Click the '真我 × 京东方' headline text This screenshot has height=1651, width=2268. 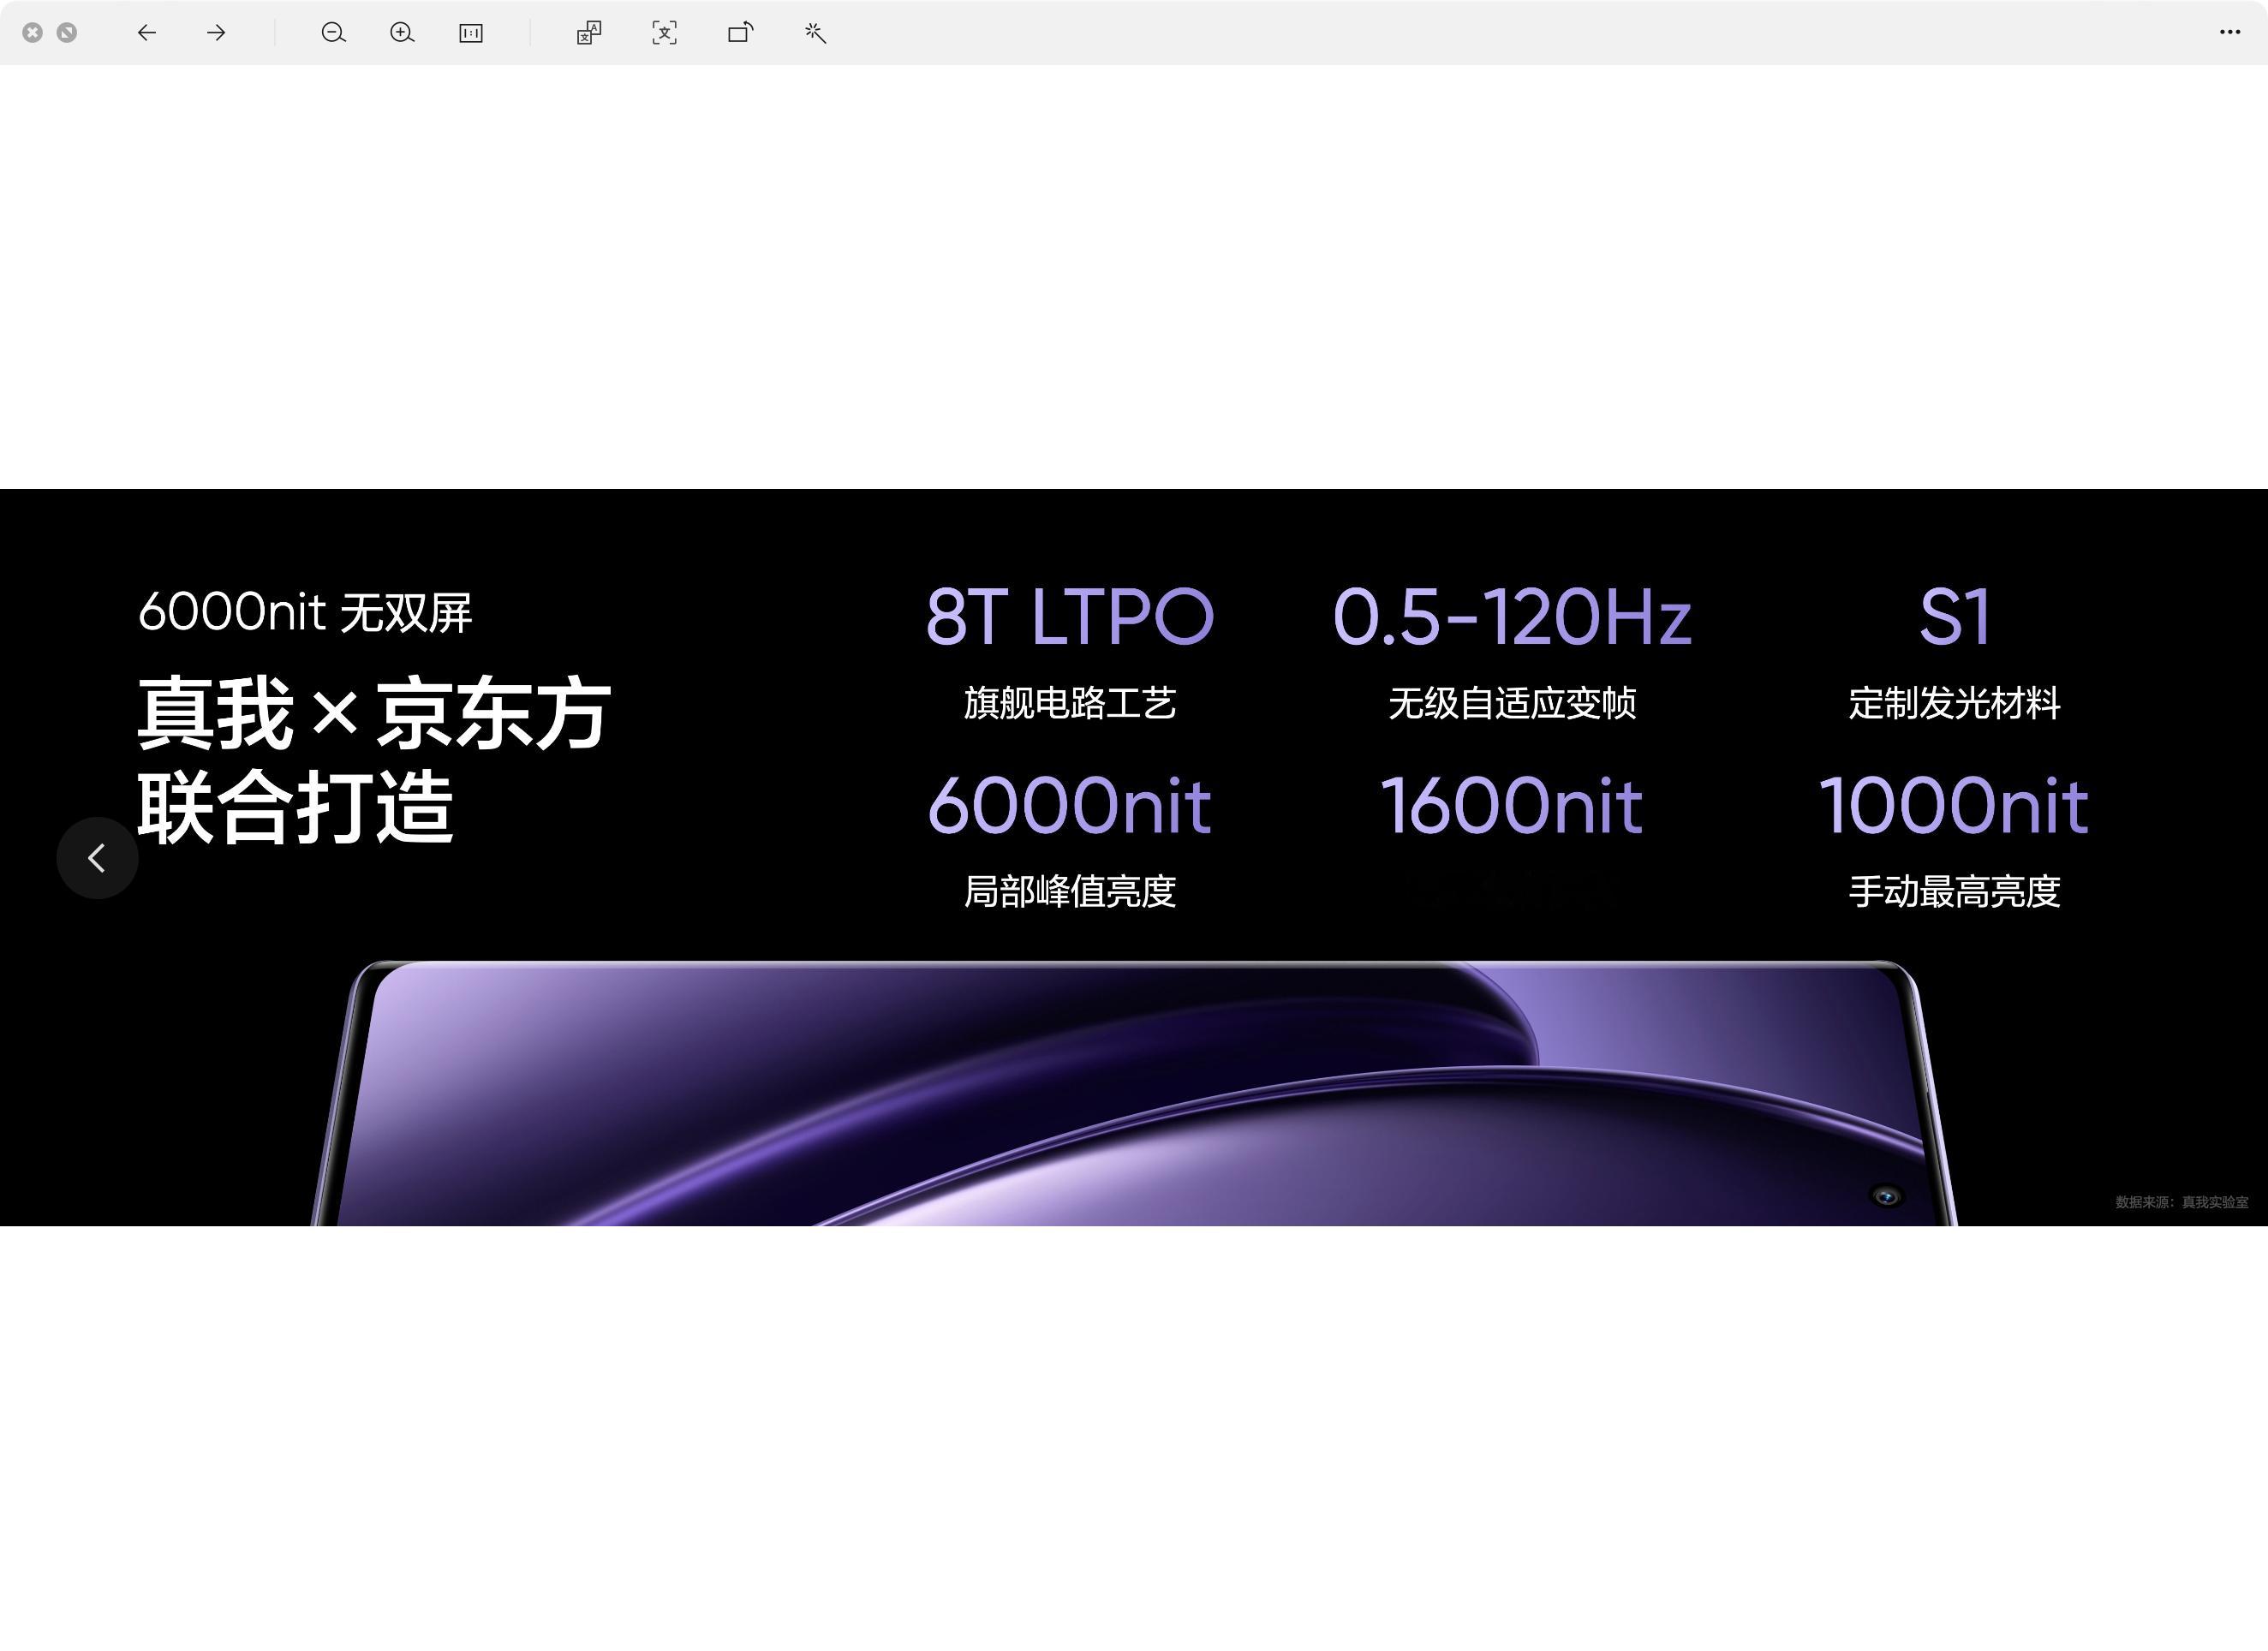click(x=374, y=713)
